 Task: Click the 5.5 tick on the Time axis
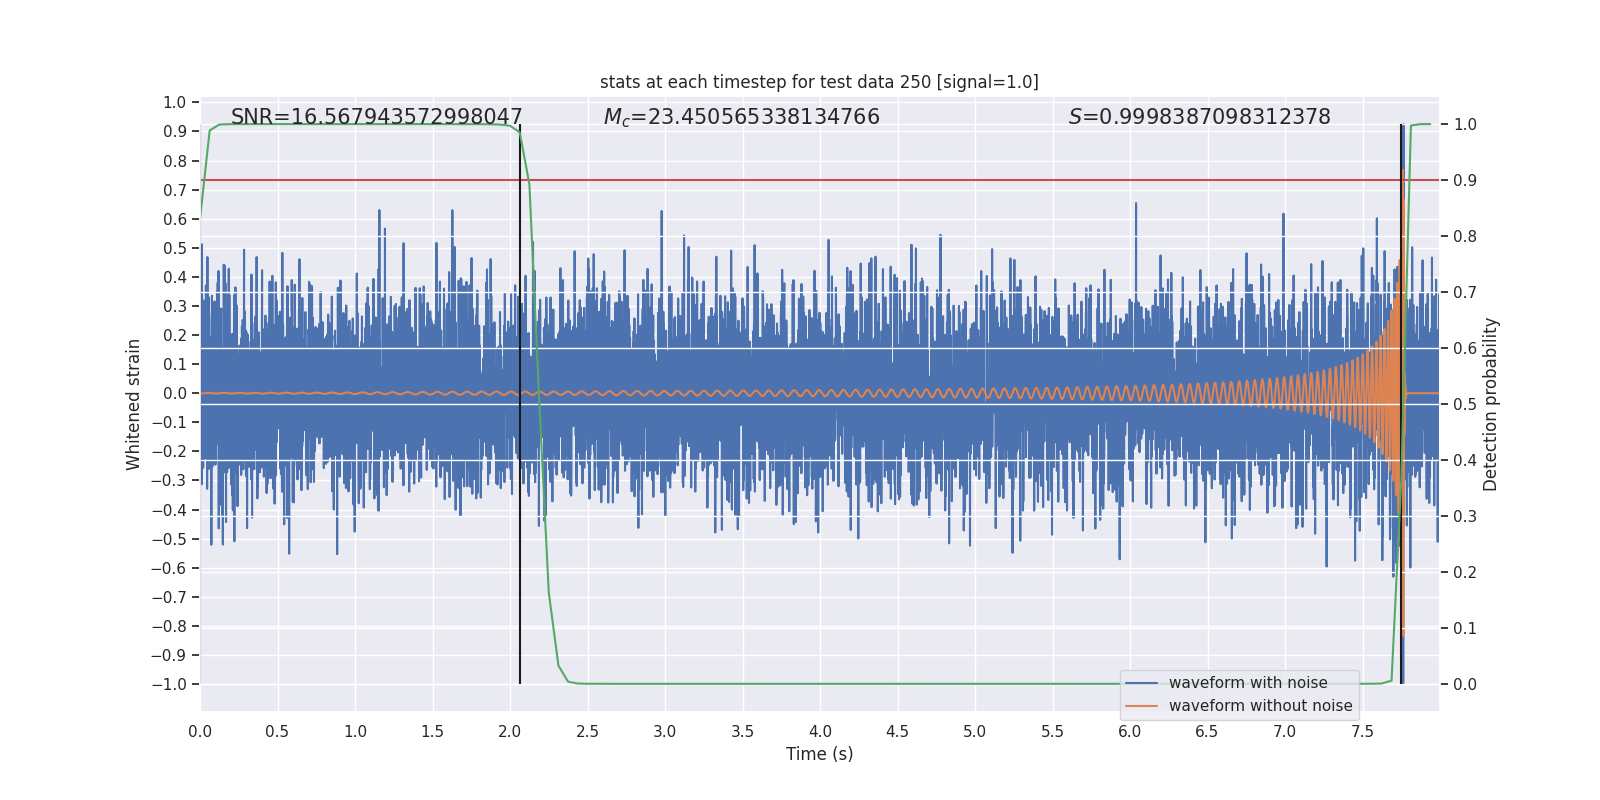[1052, 731]
